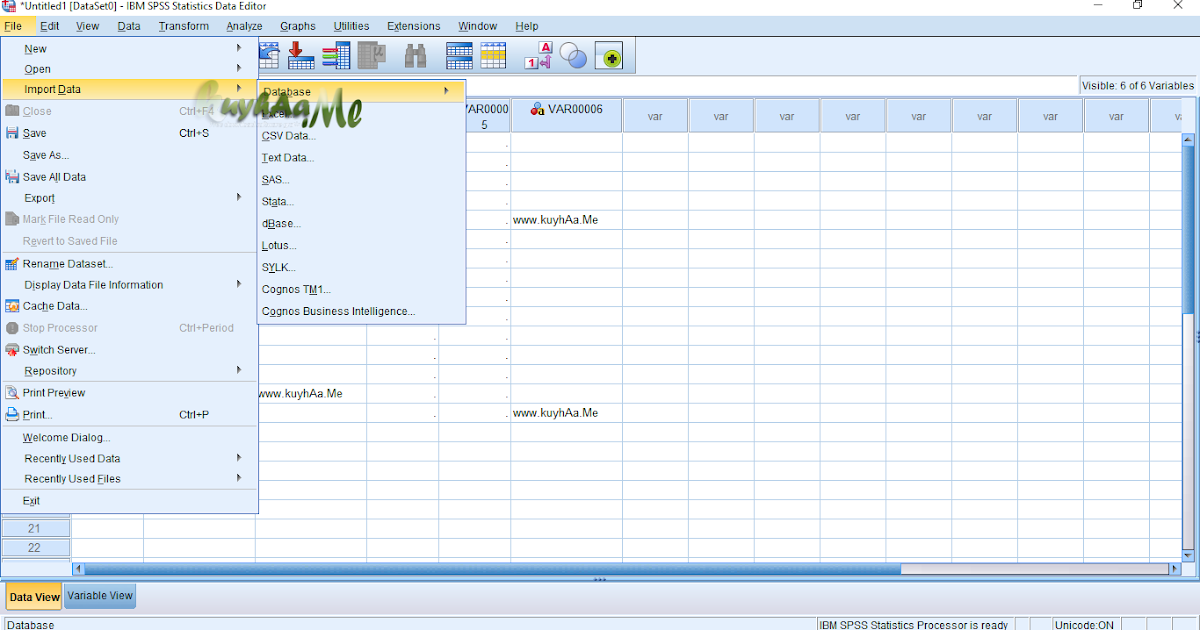Click the grayed Run Descriptive Statistics toolbar icon
The width and height of the screenshot is (1200, 630).
point(372,56)
